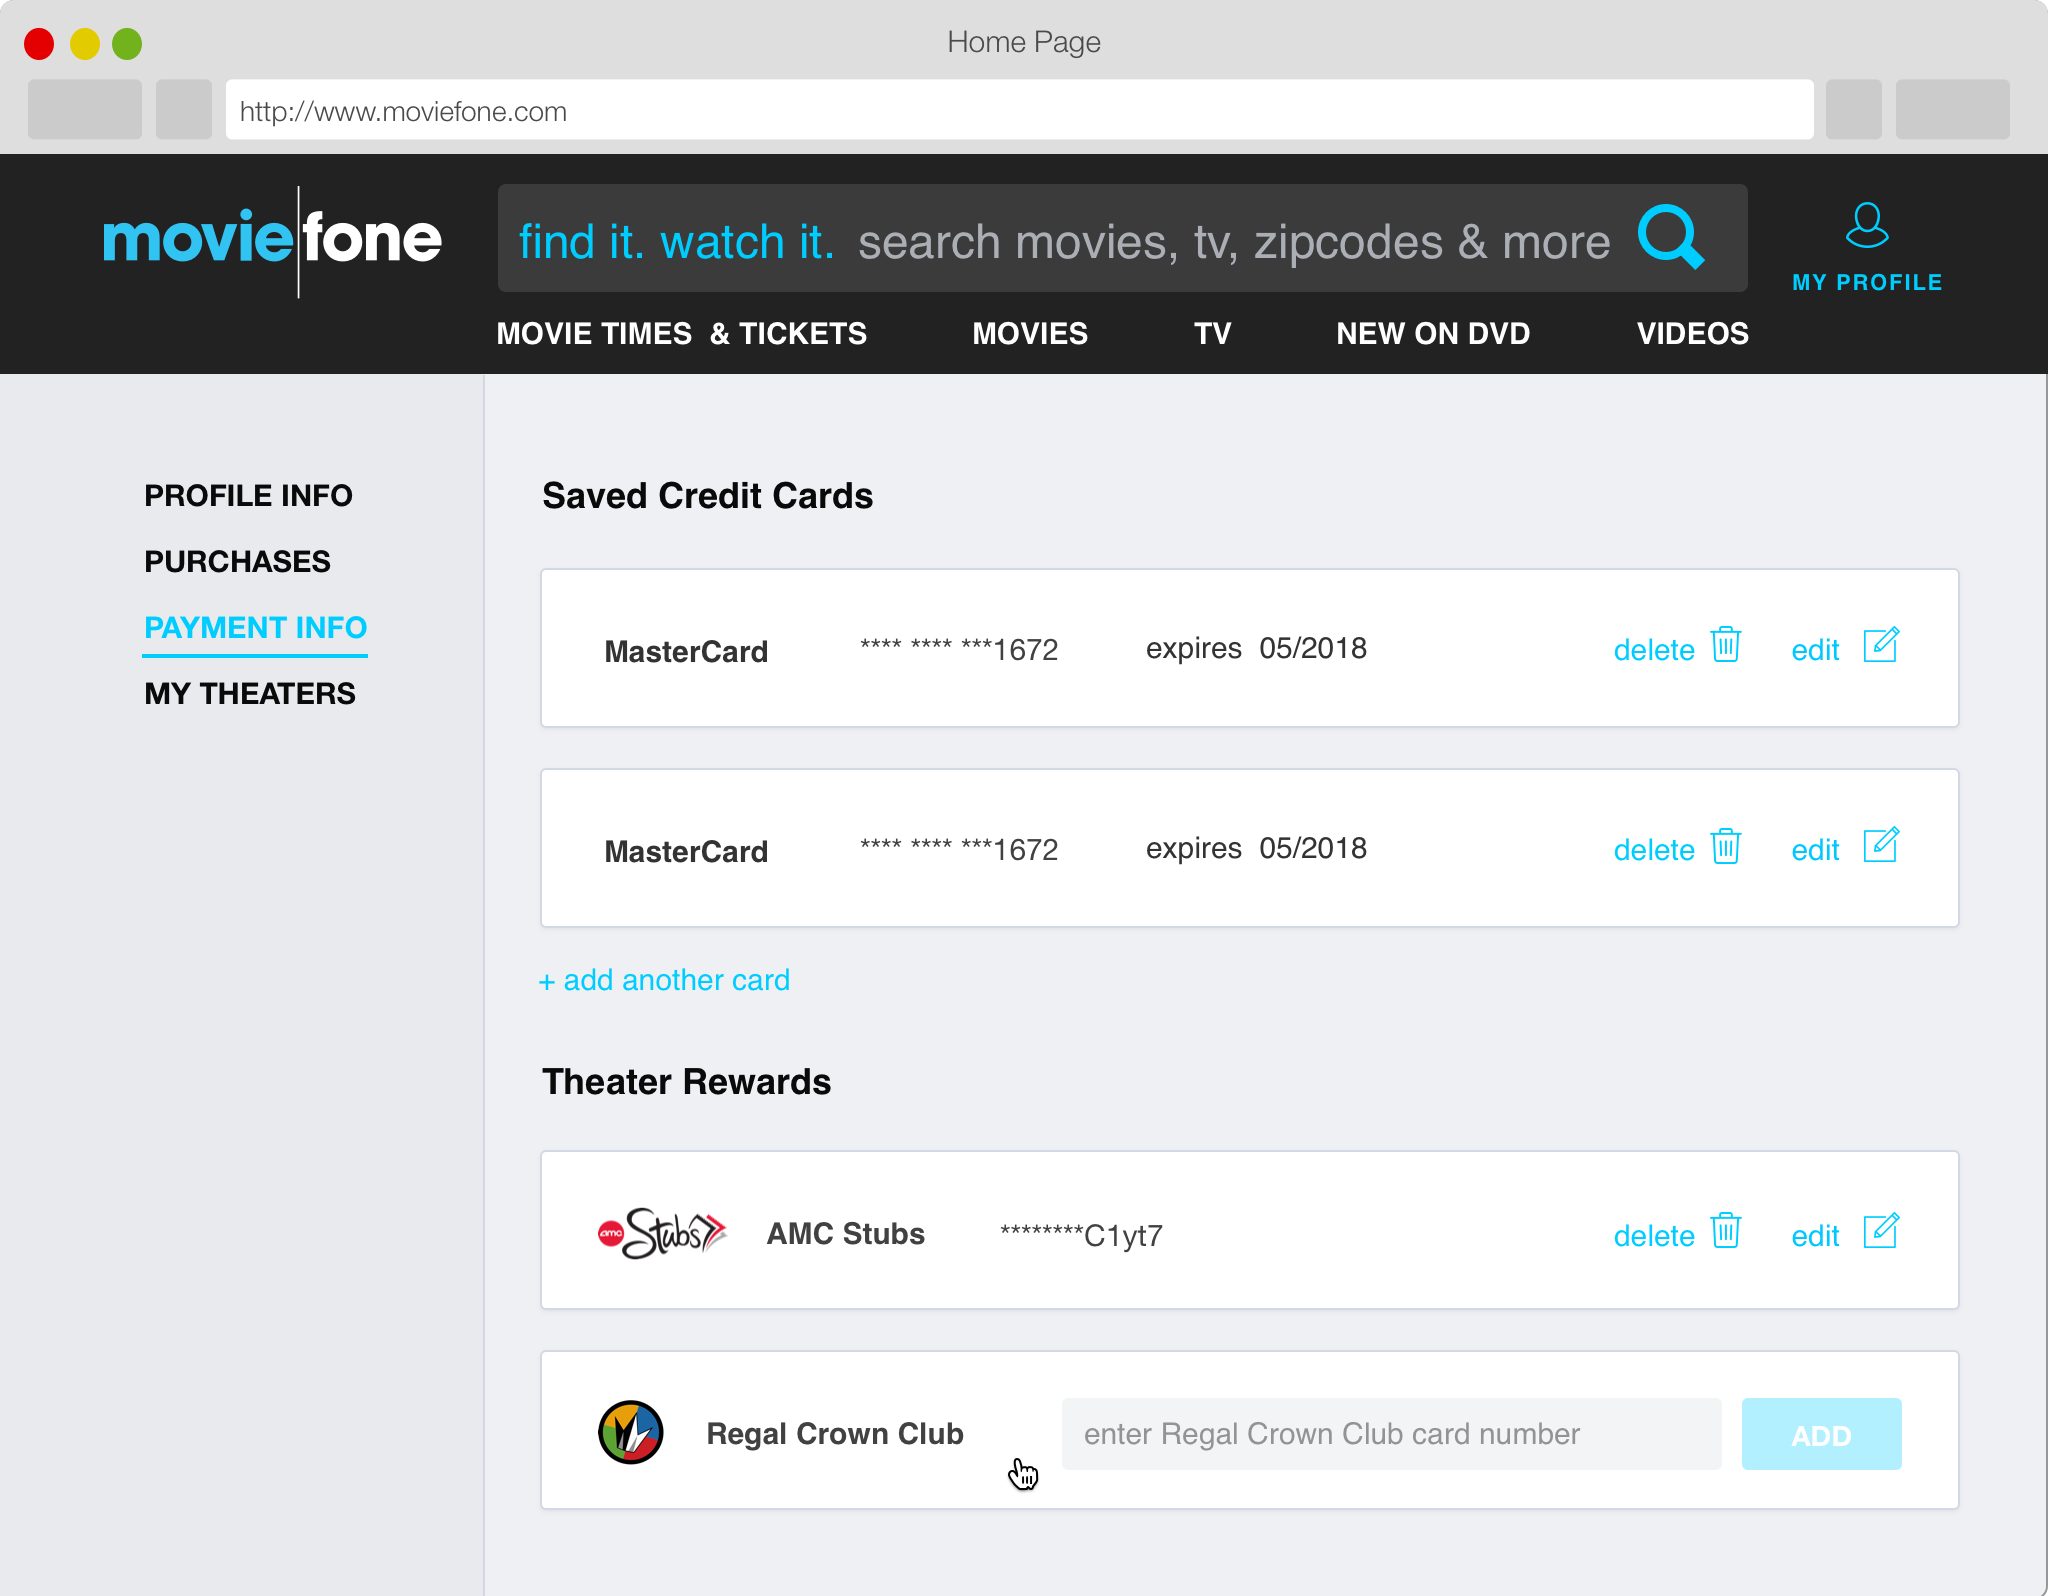
Task: Click pencil edit icon for AMC Stubs
Action: pos(1880,1231)
